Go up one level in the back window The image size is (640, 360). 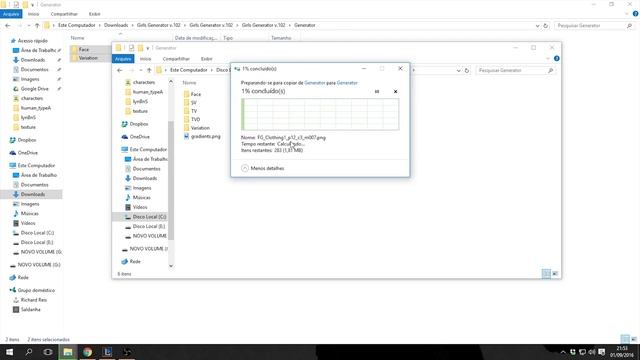pyautogui.click(x=37, y=25)
